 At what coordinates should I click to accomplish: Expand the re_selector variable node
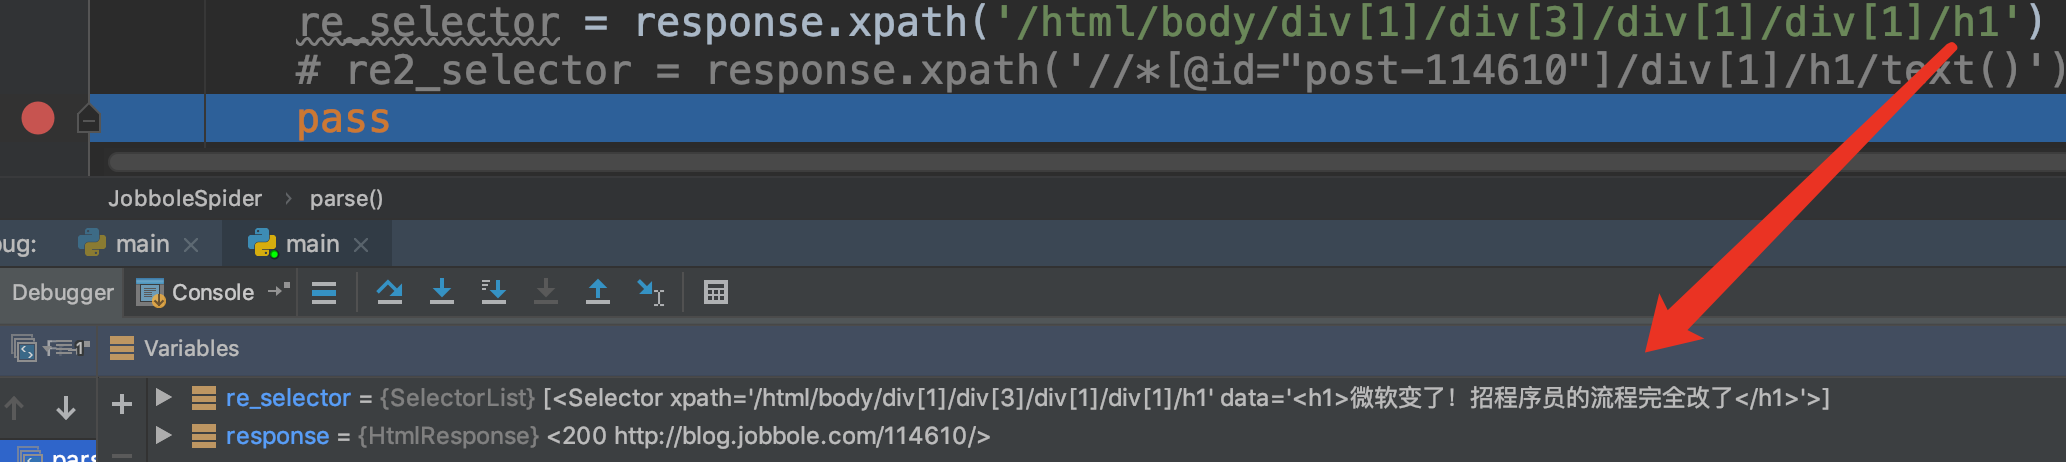pyautogui.click(x=164, y=397)
